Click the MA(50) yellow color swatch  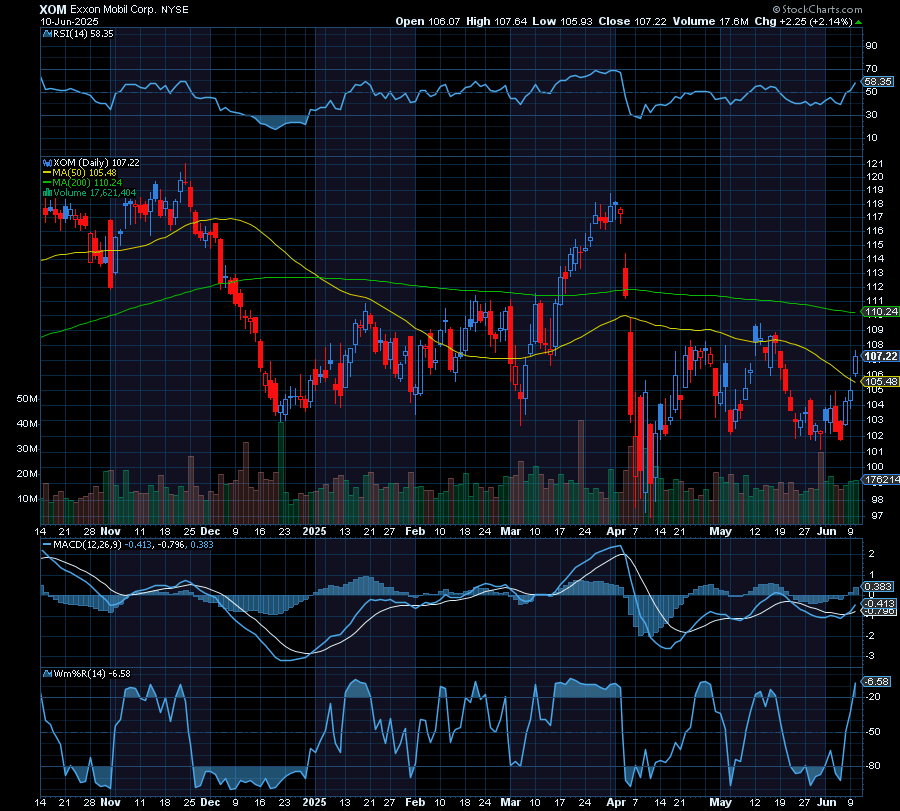tap(45, 172)
